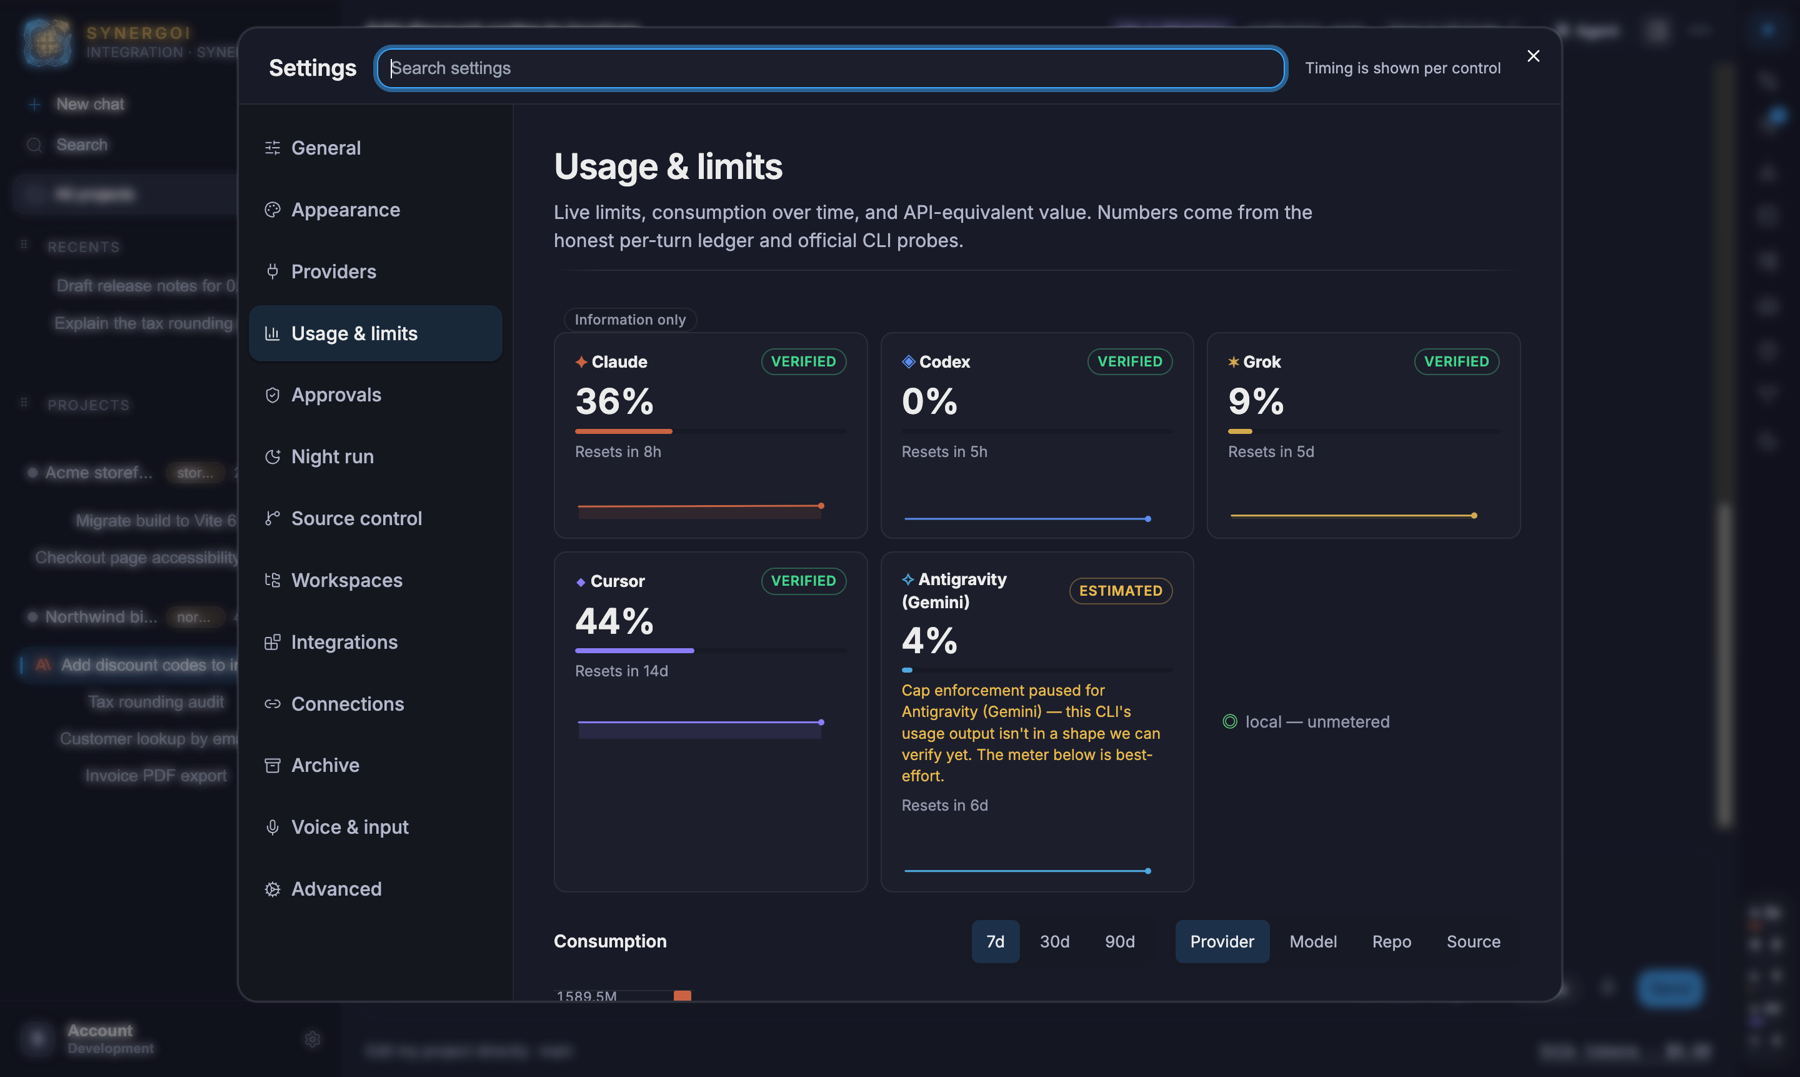Group consumption by Repo
1800x1077 pixels.
(1391, 942)
